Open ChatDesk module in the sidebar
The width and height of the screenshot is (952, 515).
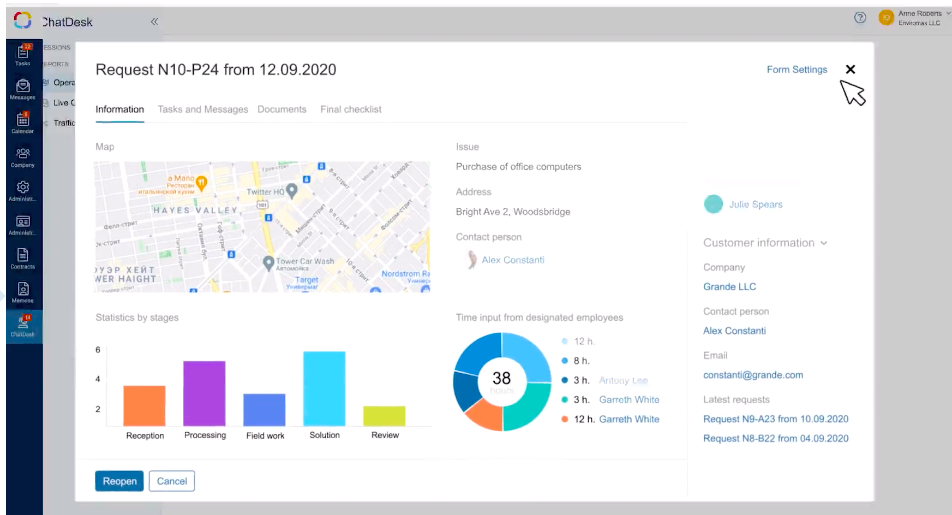[x=23, y=326]
